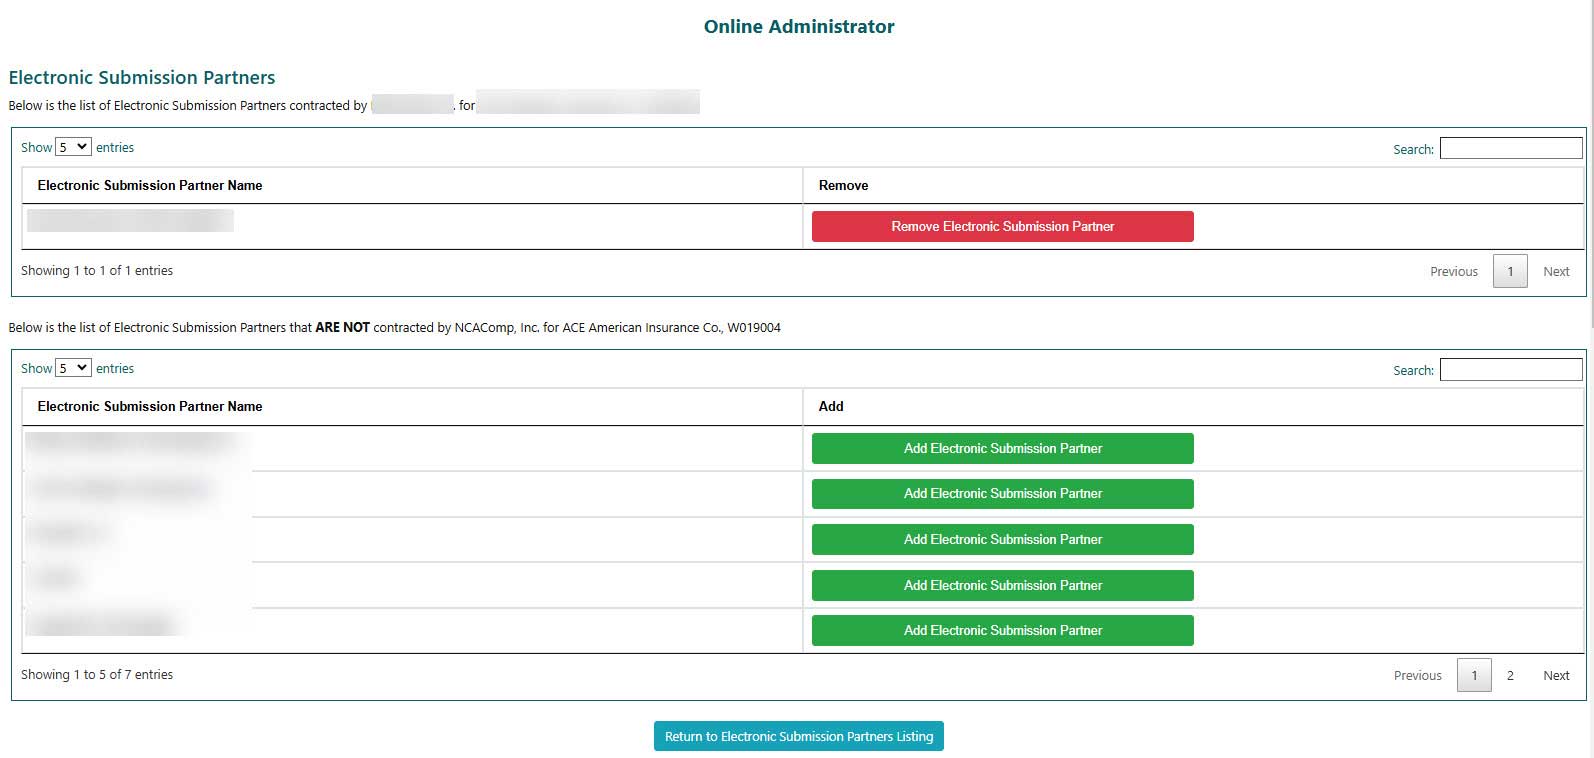
Task: Add the first listed Electronic Submission Partner
Action: [x=1002, y=448]
